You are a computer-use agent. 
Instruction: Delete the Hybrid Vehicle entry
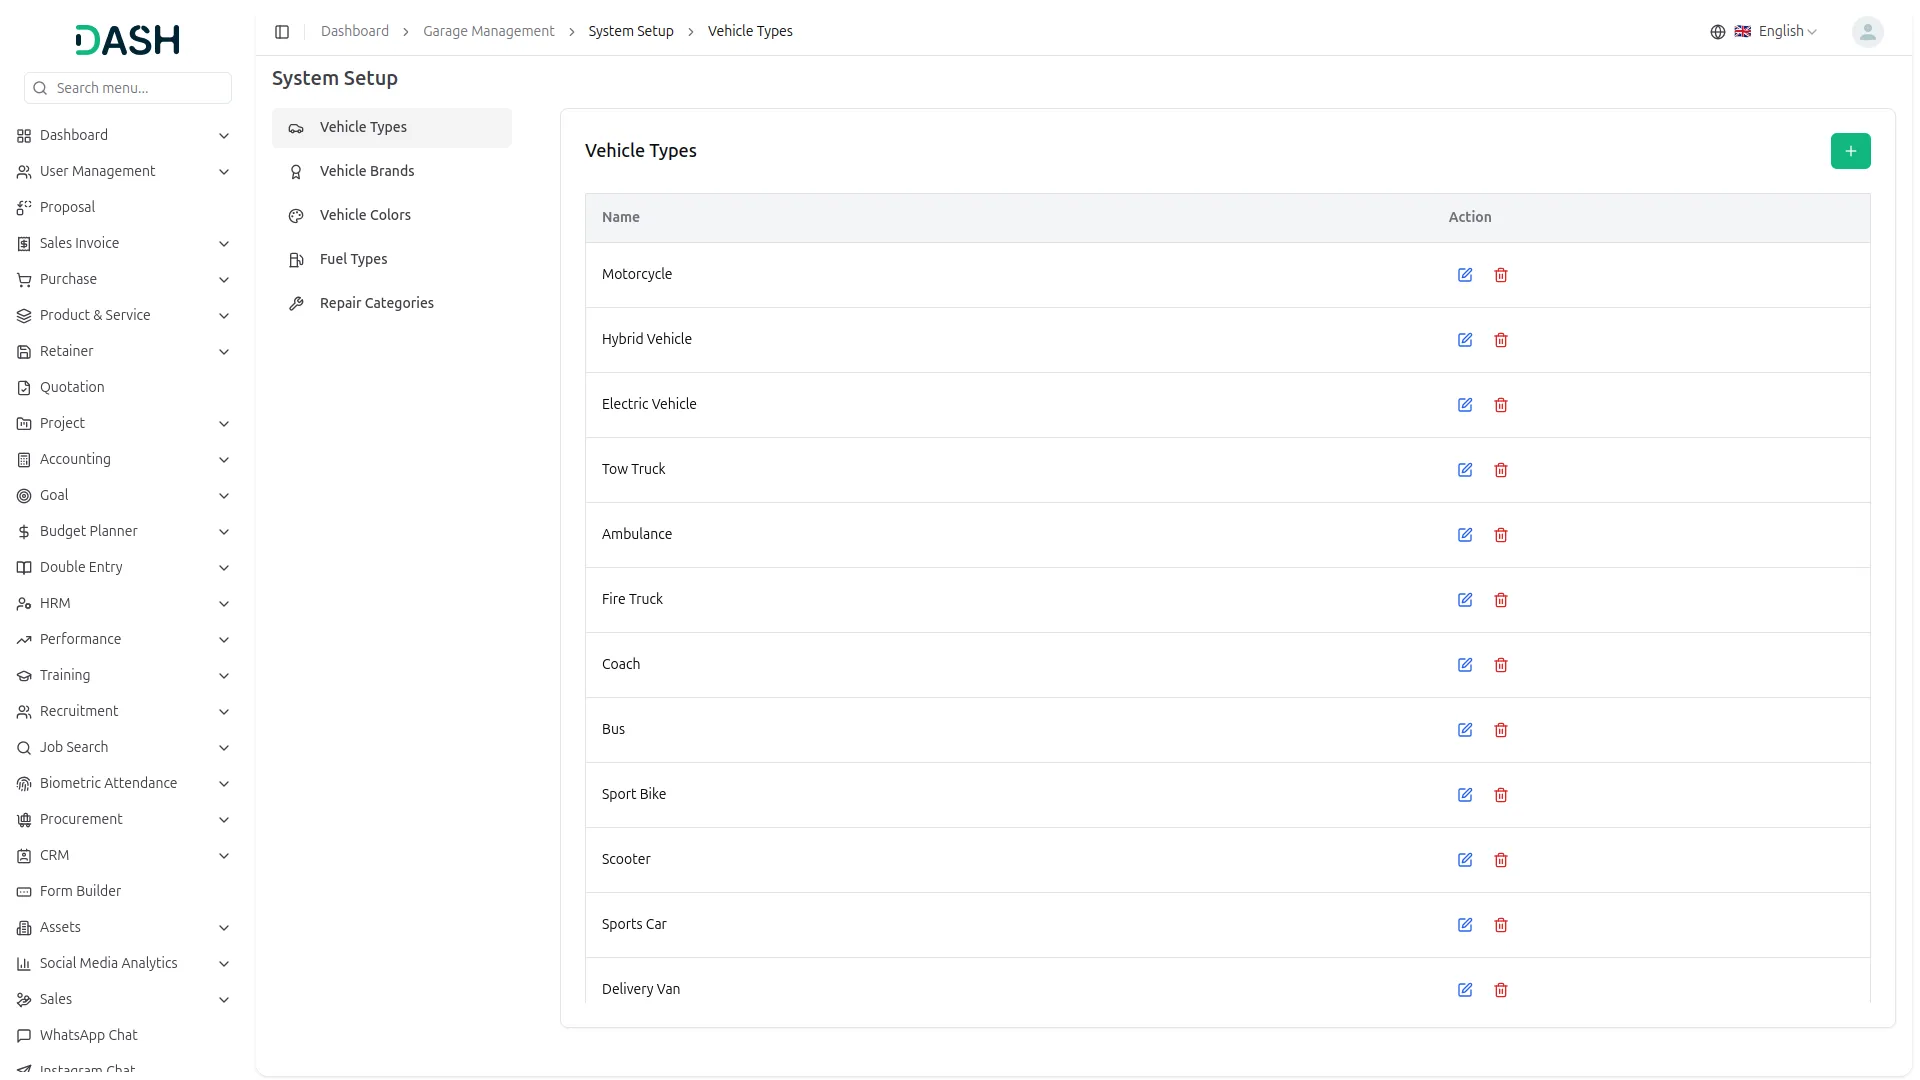(x=1501, y=340)
